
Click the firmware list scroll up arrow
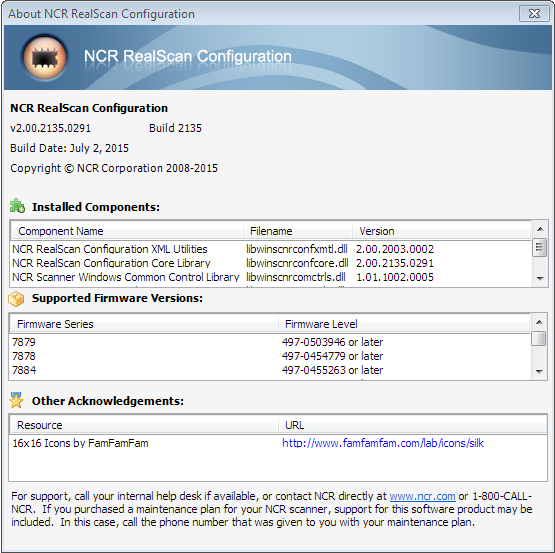(x=539, y=322)
